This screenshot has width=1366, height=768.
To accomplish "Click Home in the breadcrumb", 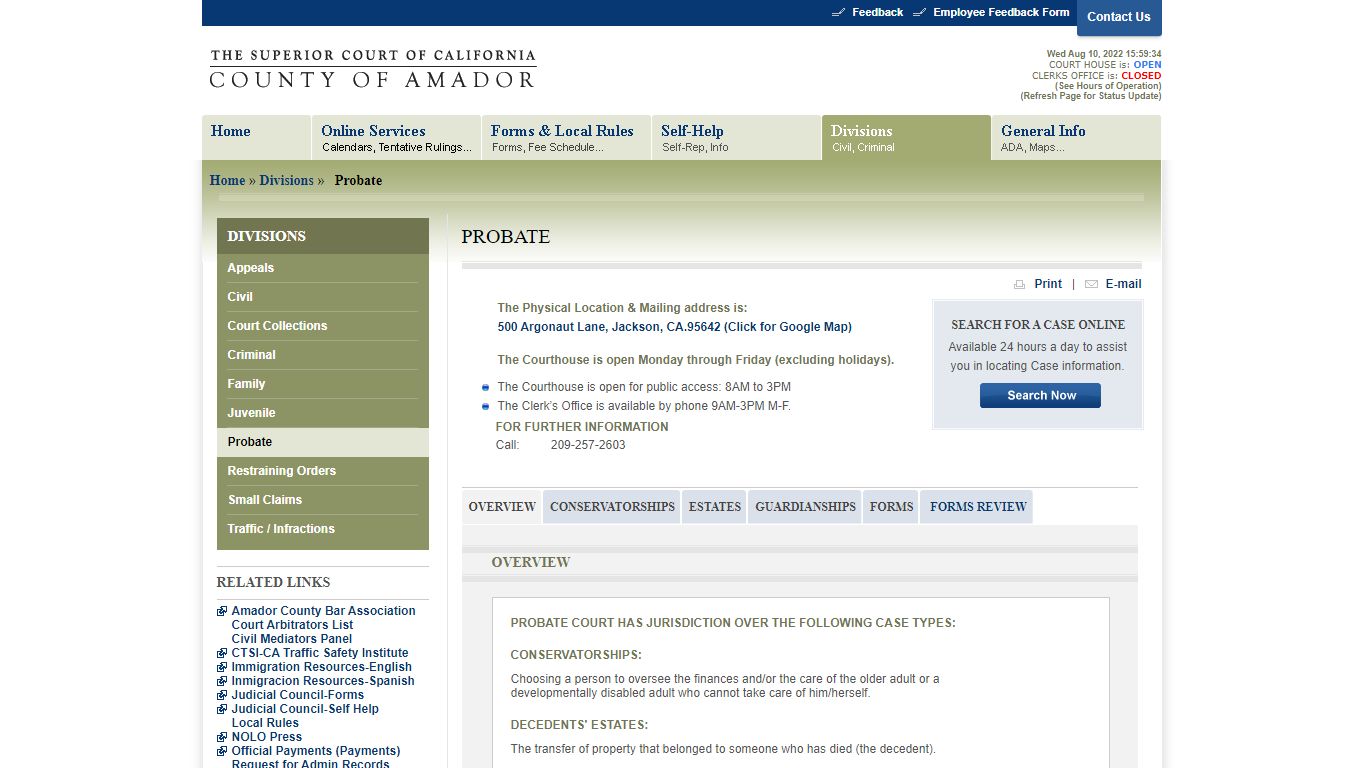I will click(227, 181).
